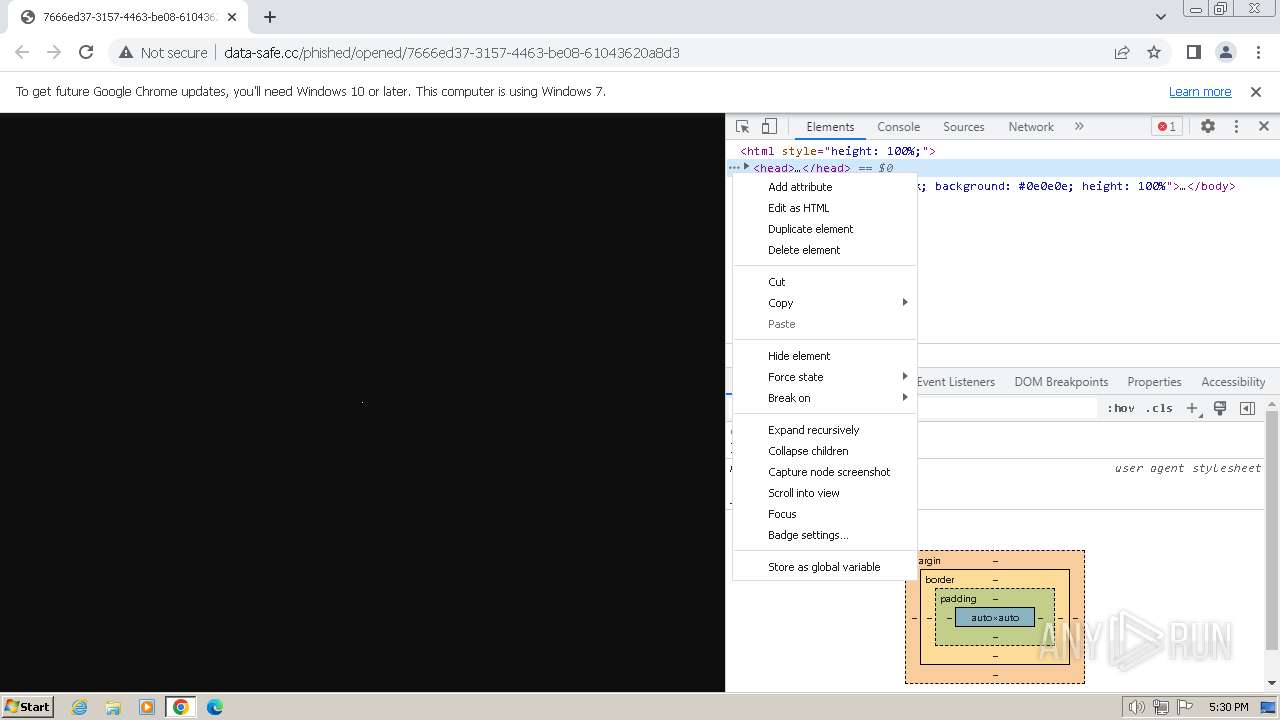The image size is (1280, 720).
Task: Click the styles filter input field
Action: [x=1007, y=408]
